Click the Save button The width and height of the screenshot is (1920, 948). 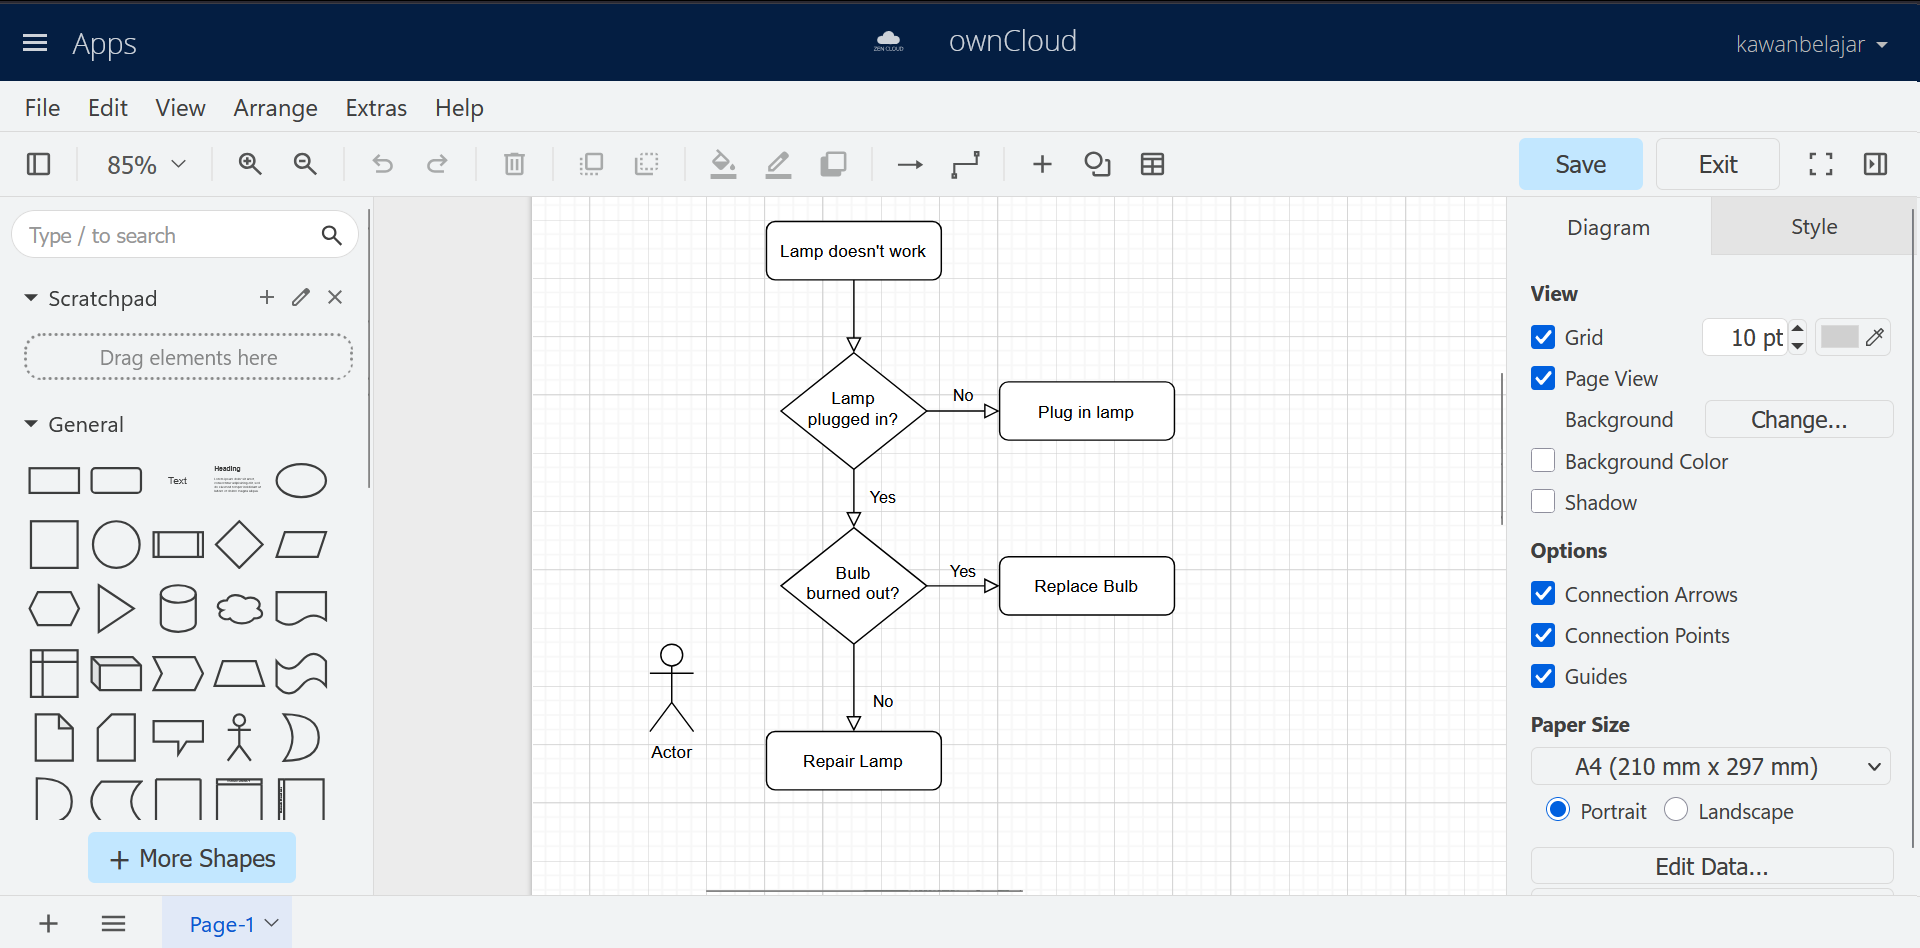1580,164
